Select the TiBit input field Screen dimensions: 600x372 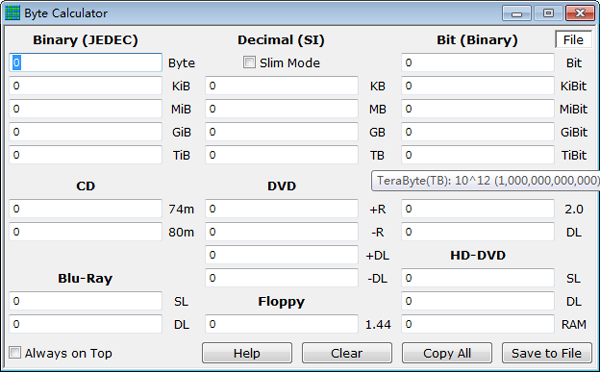point(478,155)
